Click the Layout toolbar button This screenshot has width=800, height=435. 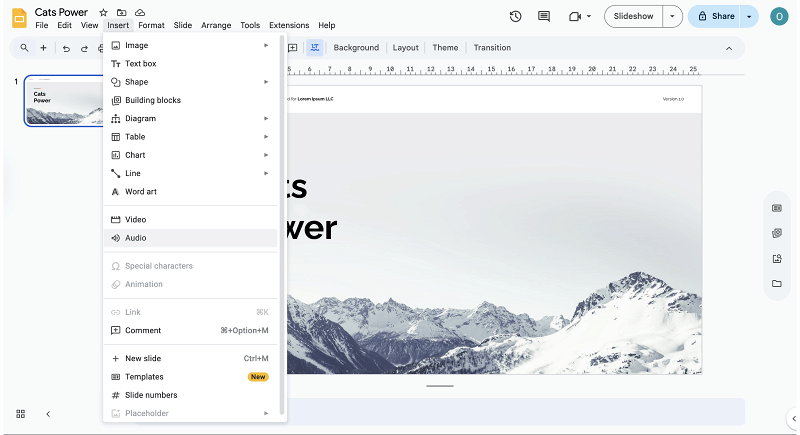(x=406, y=48)
